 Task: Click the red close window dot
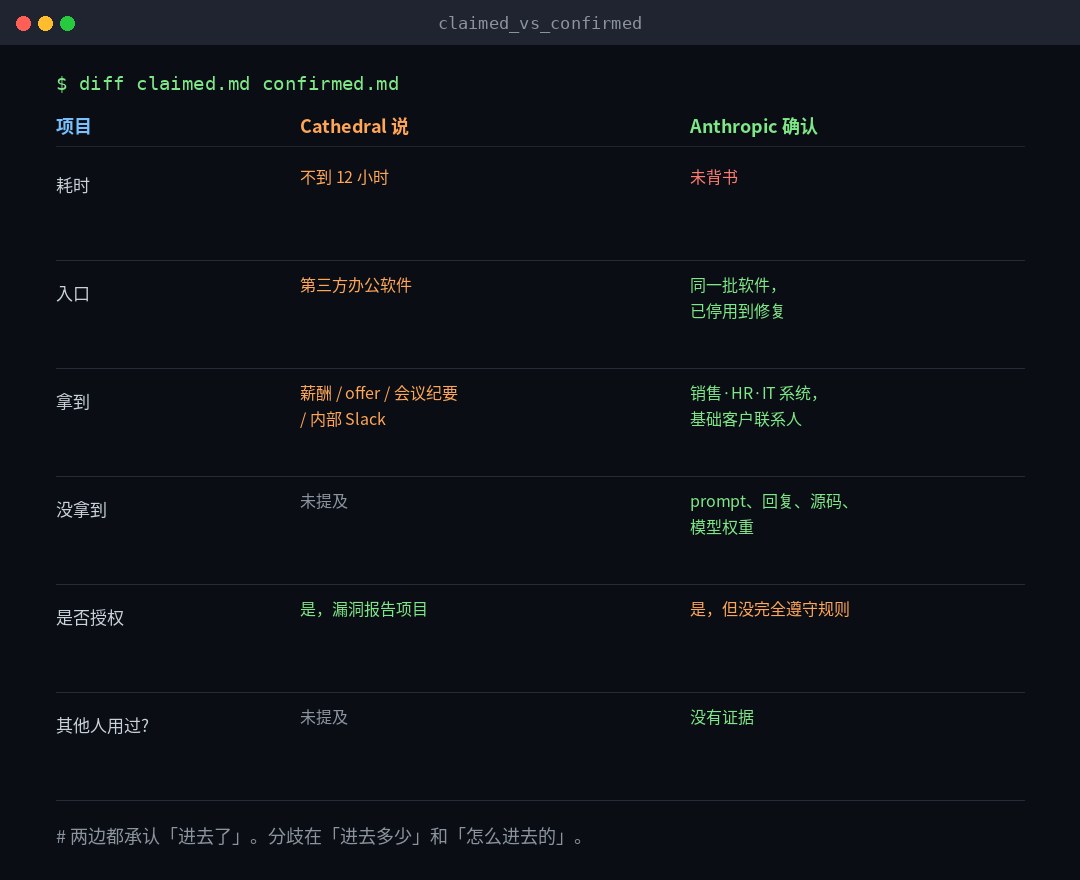coord(23,23)
